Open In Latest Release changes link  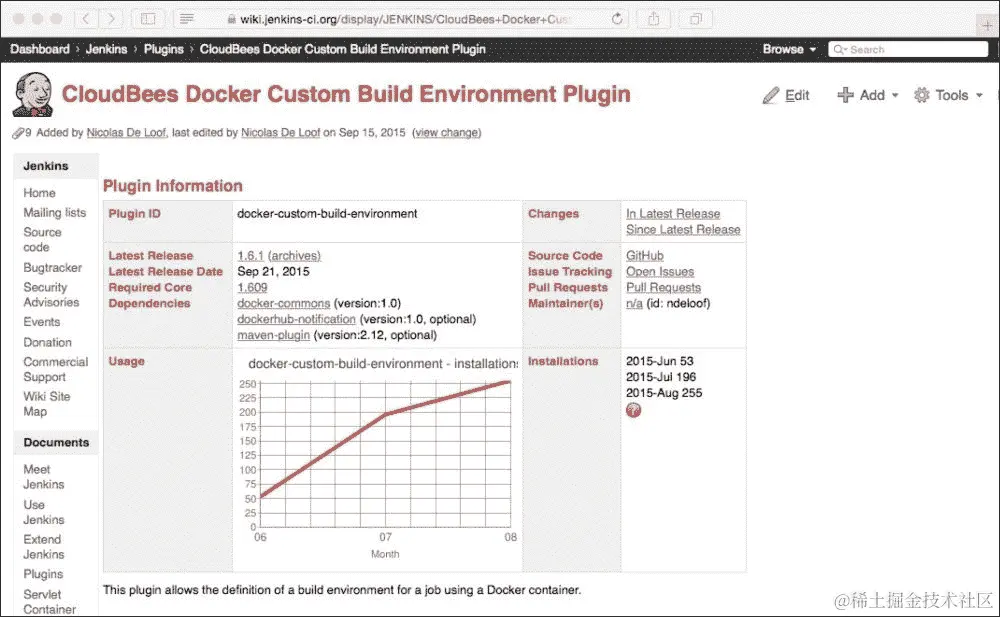[673, 214]
